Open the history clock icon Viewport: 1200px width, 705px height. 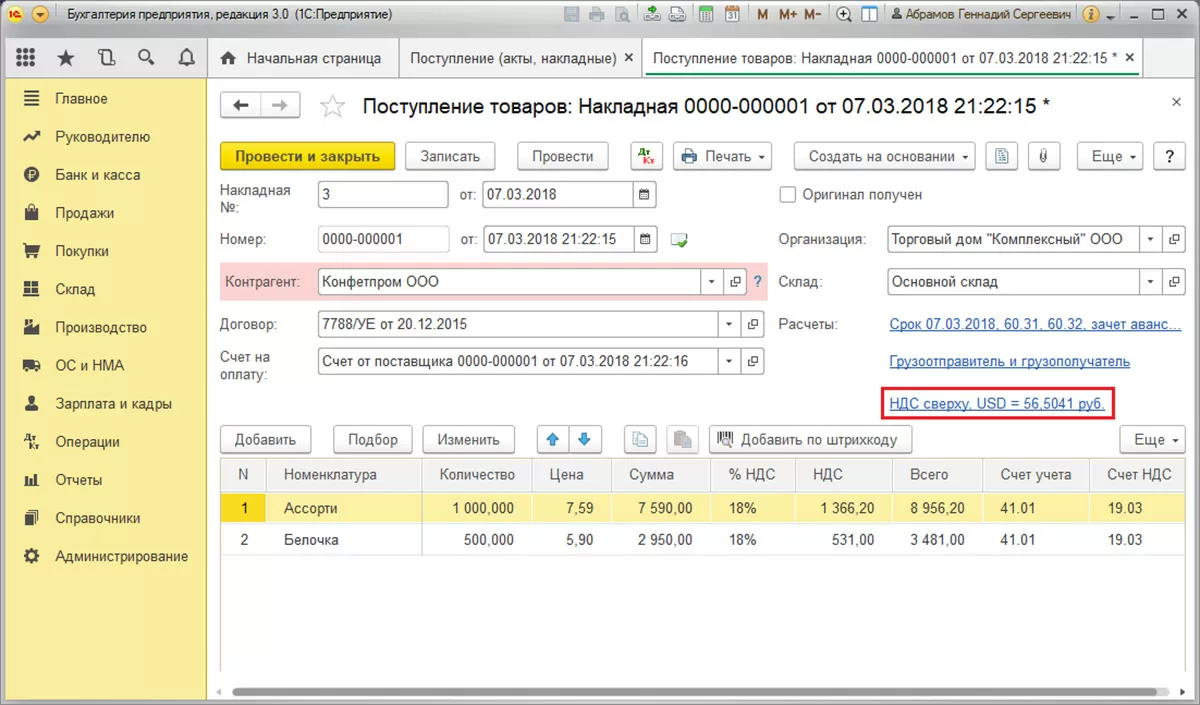coord(106,58)
